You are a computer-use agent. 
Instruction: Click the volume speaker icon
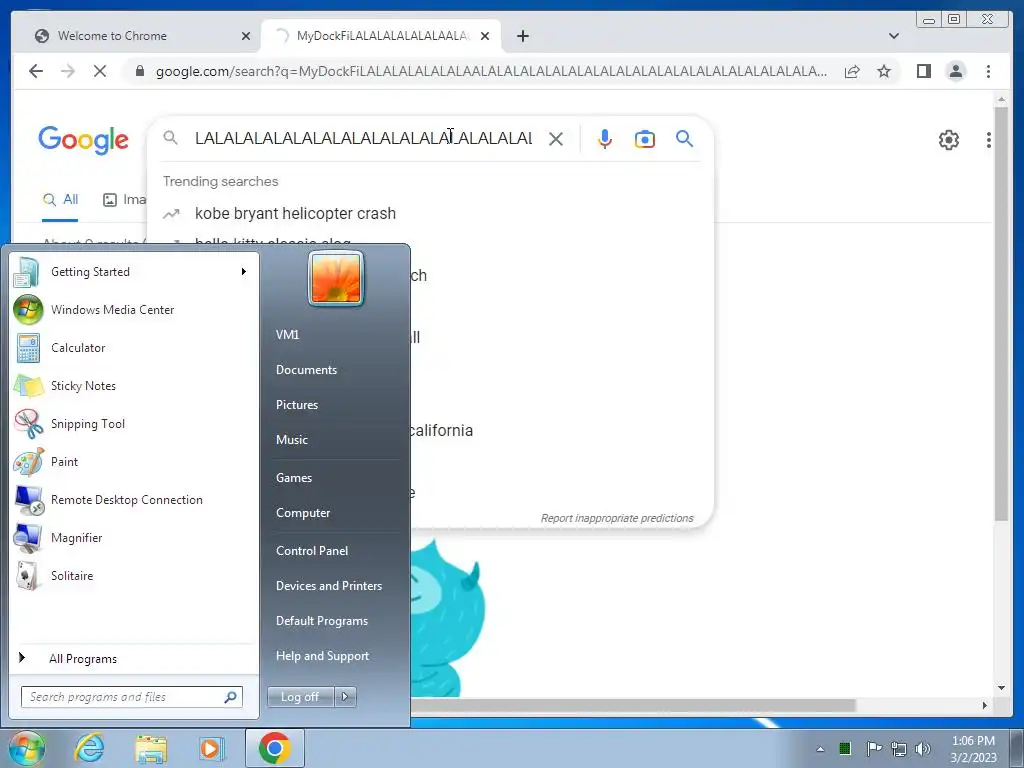point(922,749)
